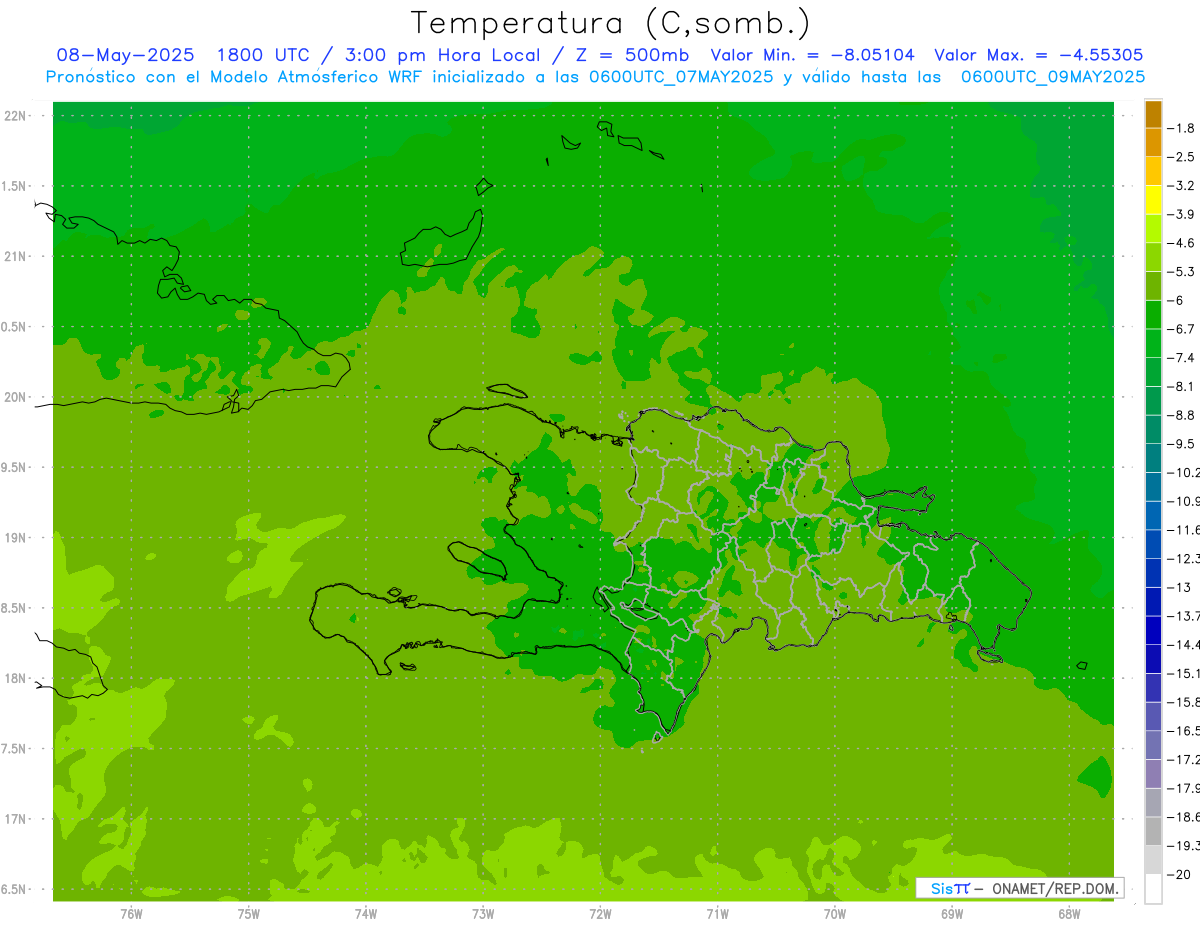Pick the teal swatch between -9.5 and -10.2
The image size is (1200, 927).
(1153, 458)
